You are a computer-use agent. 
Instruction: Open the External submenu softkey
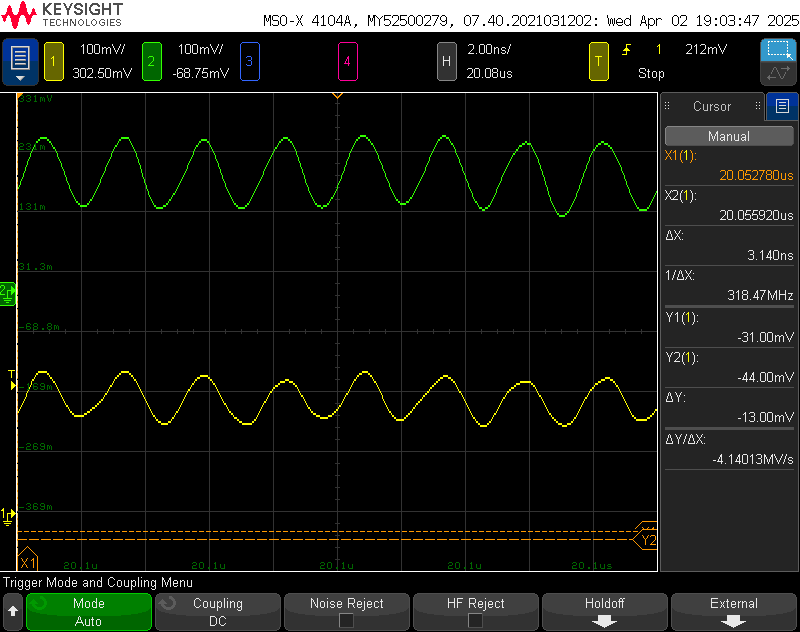734,612
